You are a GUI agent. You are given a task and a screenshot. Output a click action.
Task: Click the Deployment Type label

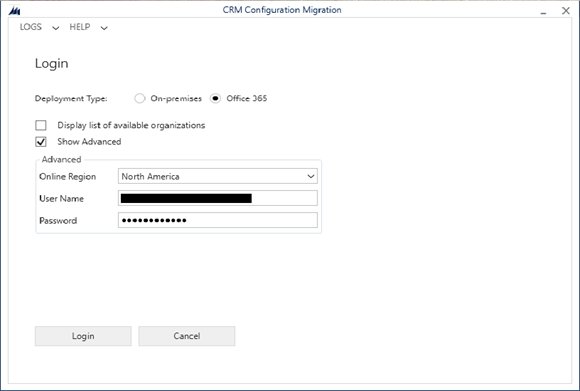click(71, 98)
